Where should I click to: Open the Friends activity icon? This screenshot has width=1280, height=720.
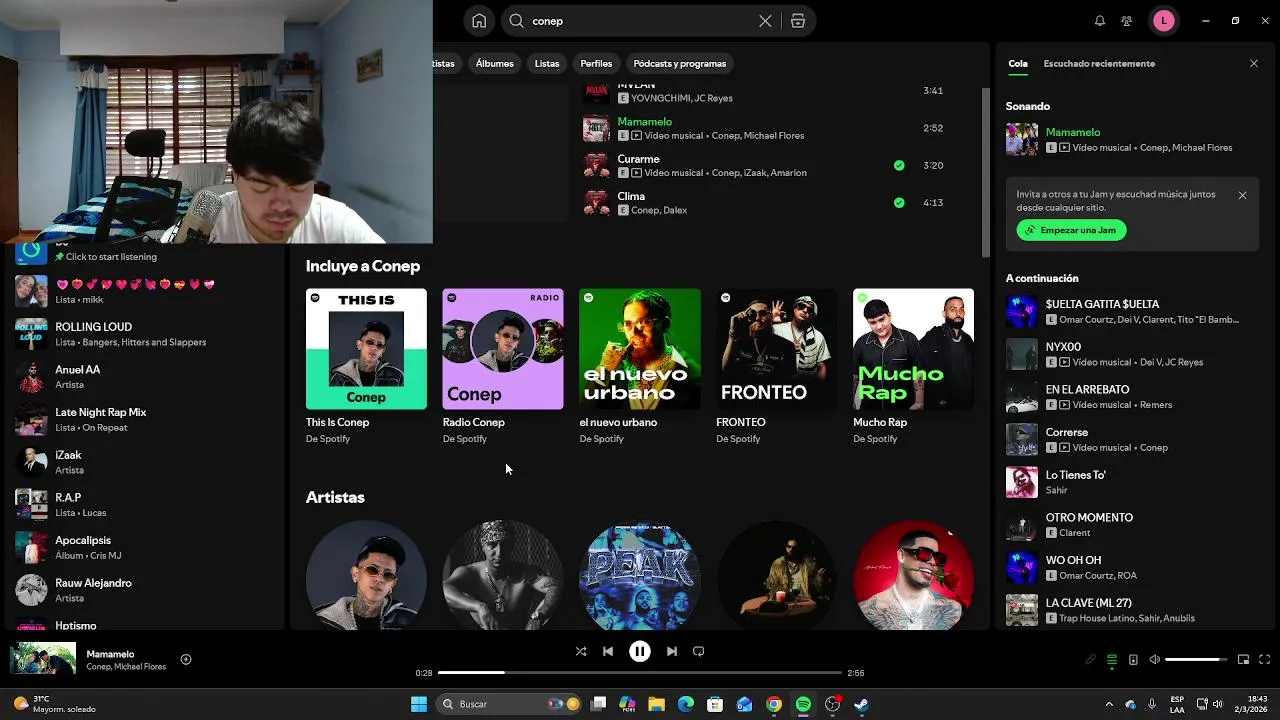coord(1127,21)
